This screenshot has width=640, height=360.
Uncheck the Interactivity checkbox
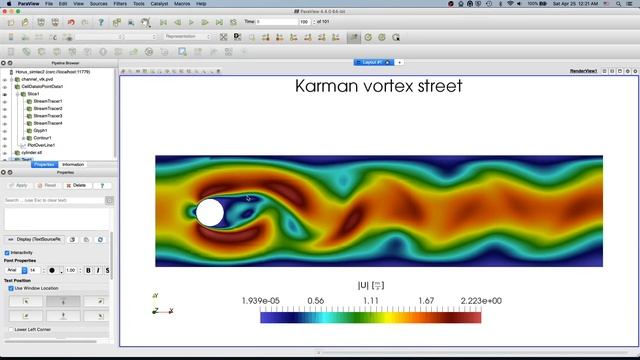(x=7, y=253)
